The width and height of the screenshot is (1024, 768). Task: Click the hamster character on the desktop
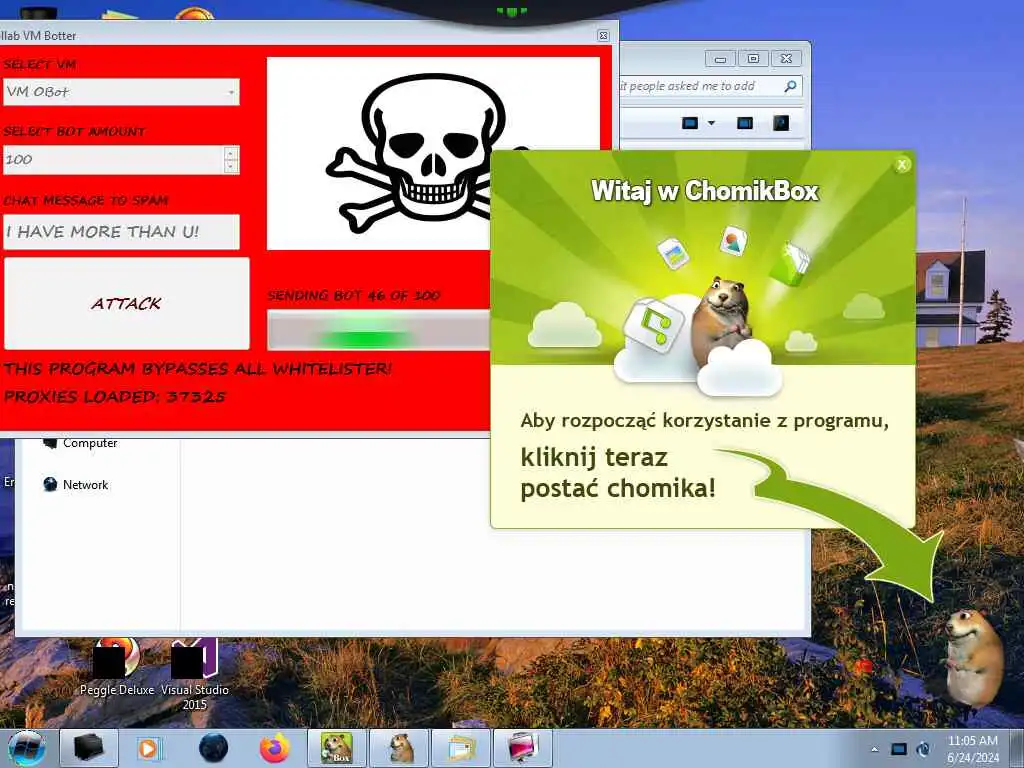pos(973,656)
